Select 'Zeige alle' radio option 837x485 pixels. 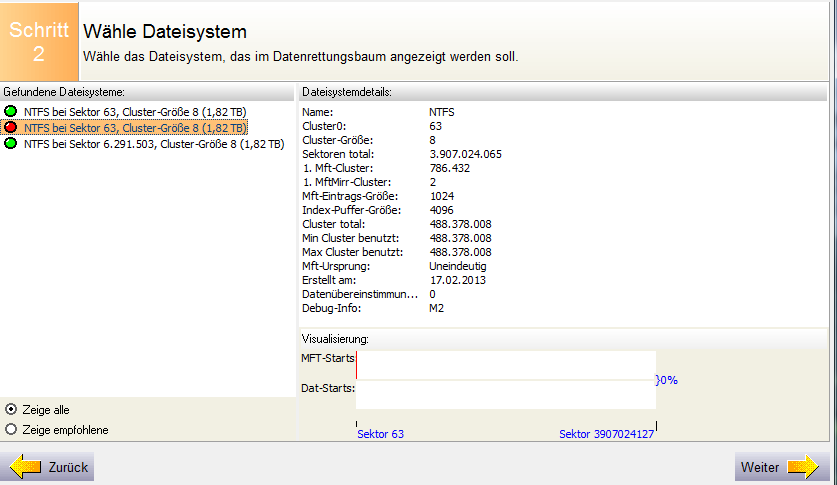tap(11, 410)
